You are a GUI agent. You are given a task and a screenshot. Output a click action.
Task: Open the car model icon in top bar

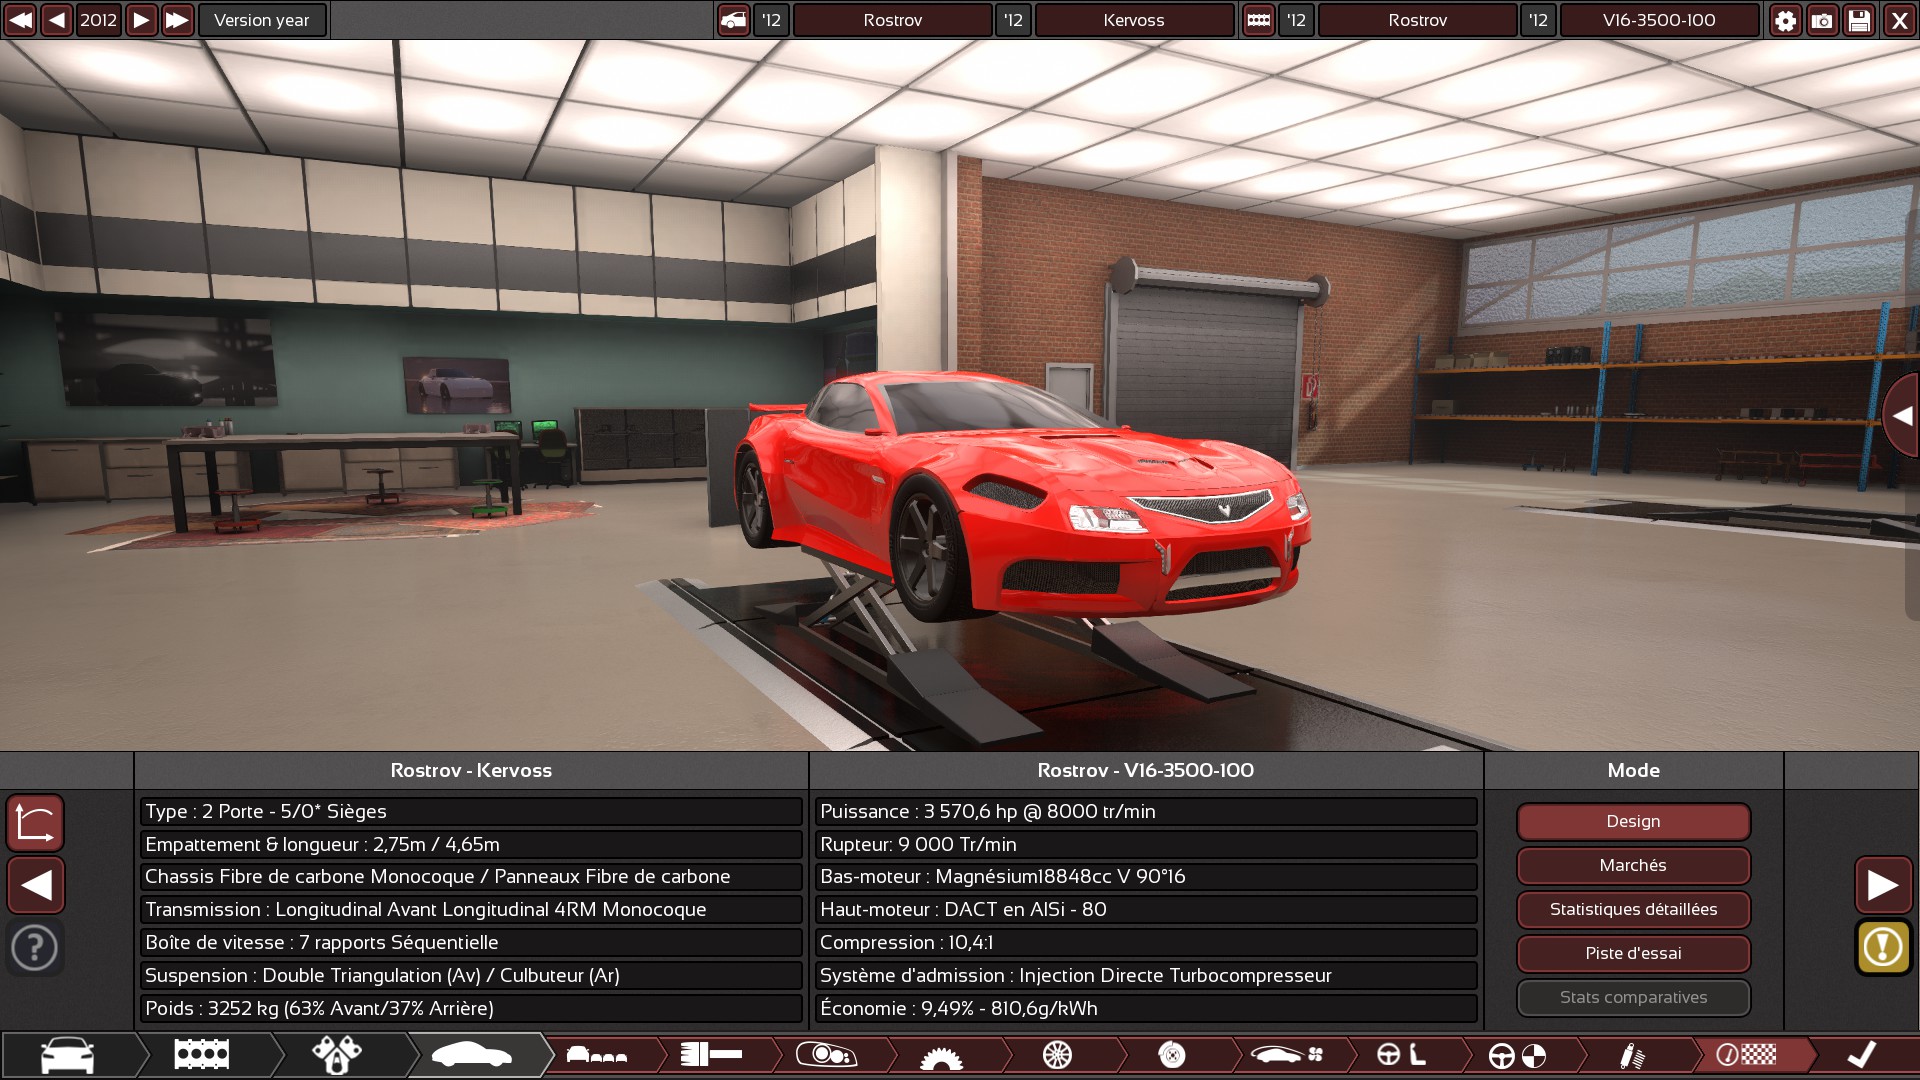pyautogui.click(x=733, y=20)
